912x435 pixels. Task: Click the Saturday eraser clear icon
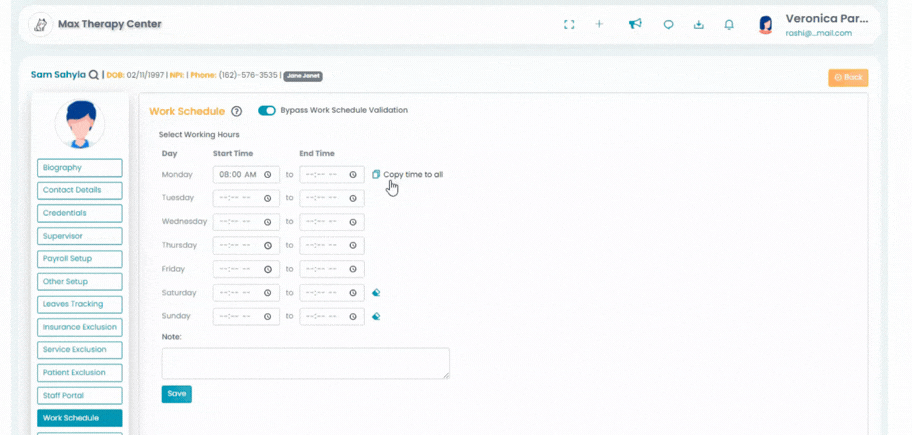376,293
